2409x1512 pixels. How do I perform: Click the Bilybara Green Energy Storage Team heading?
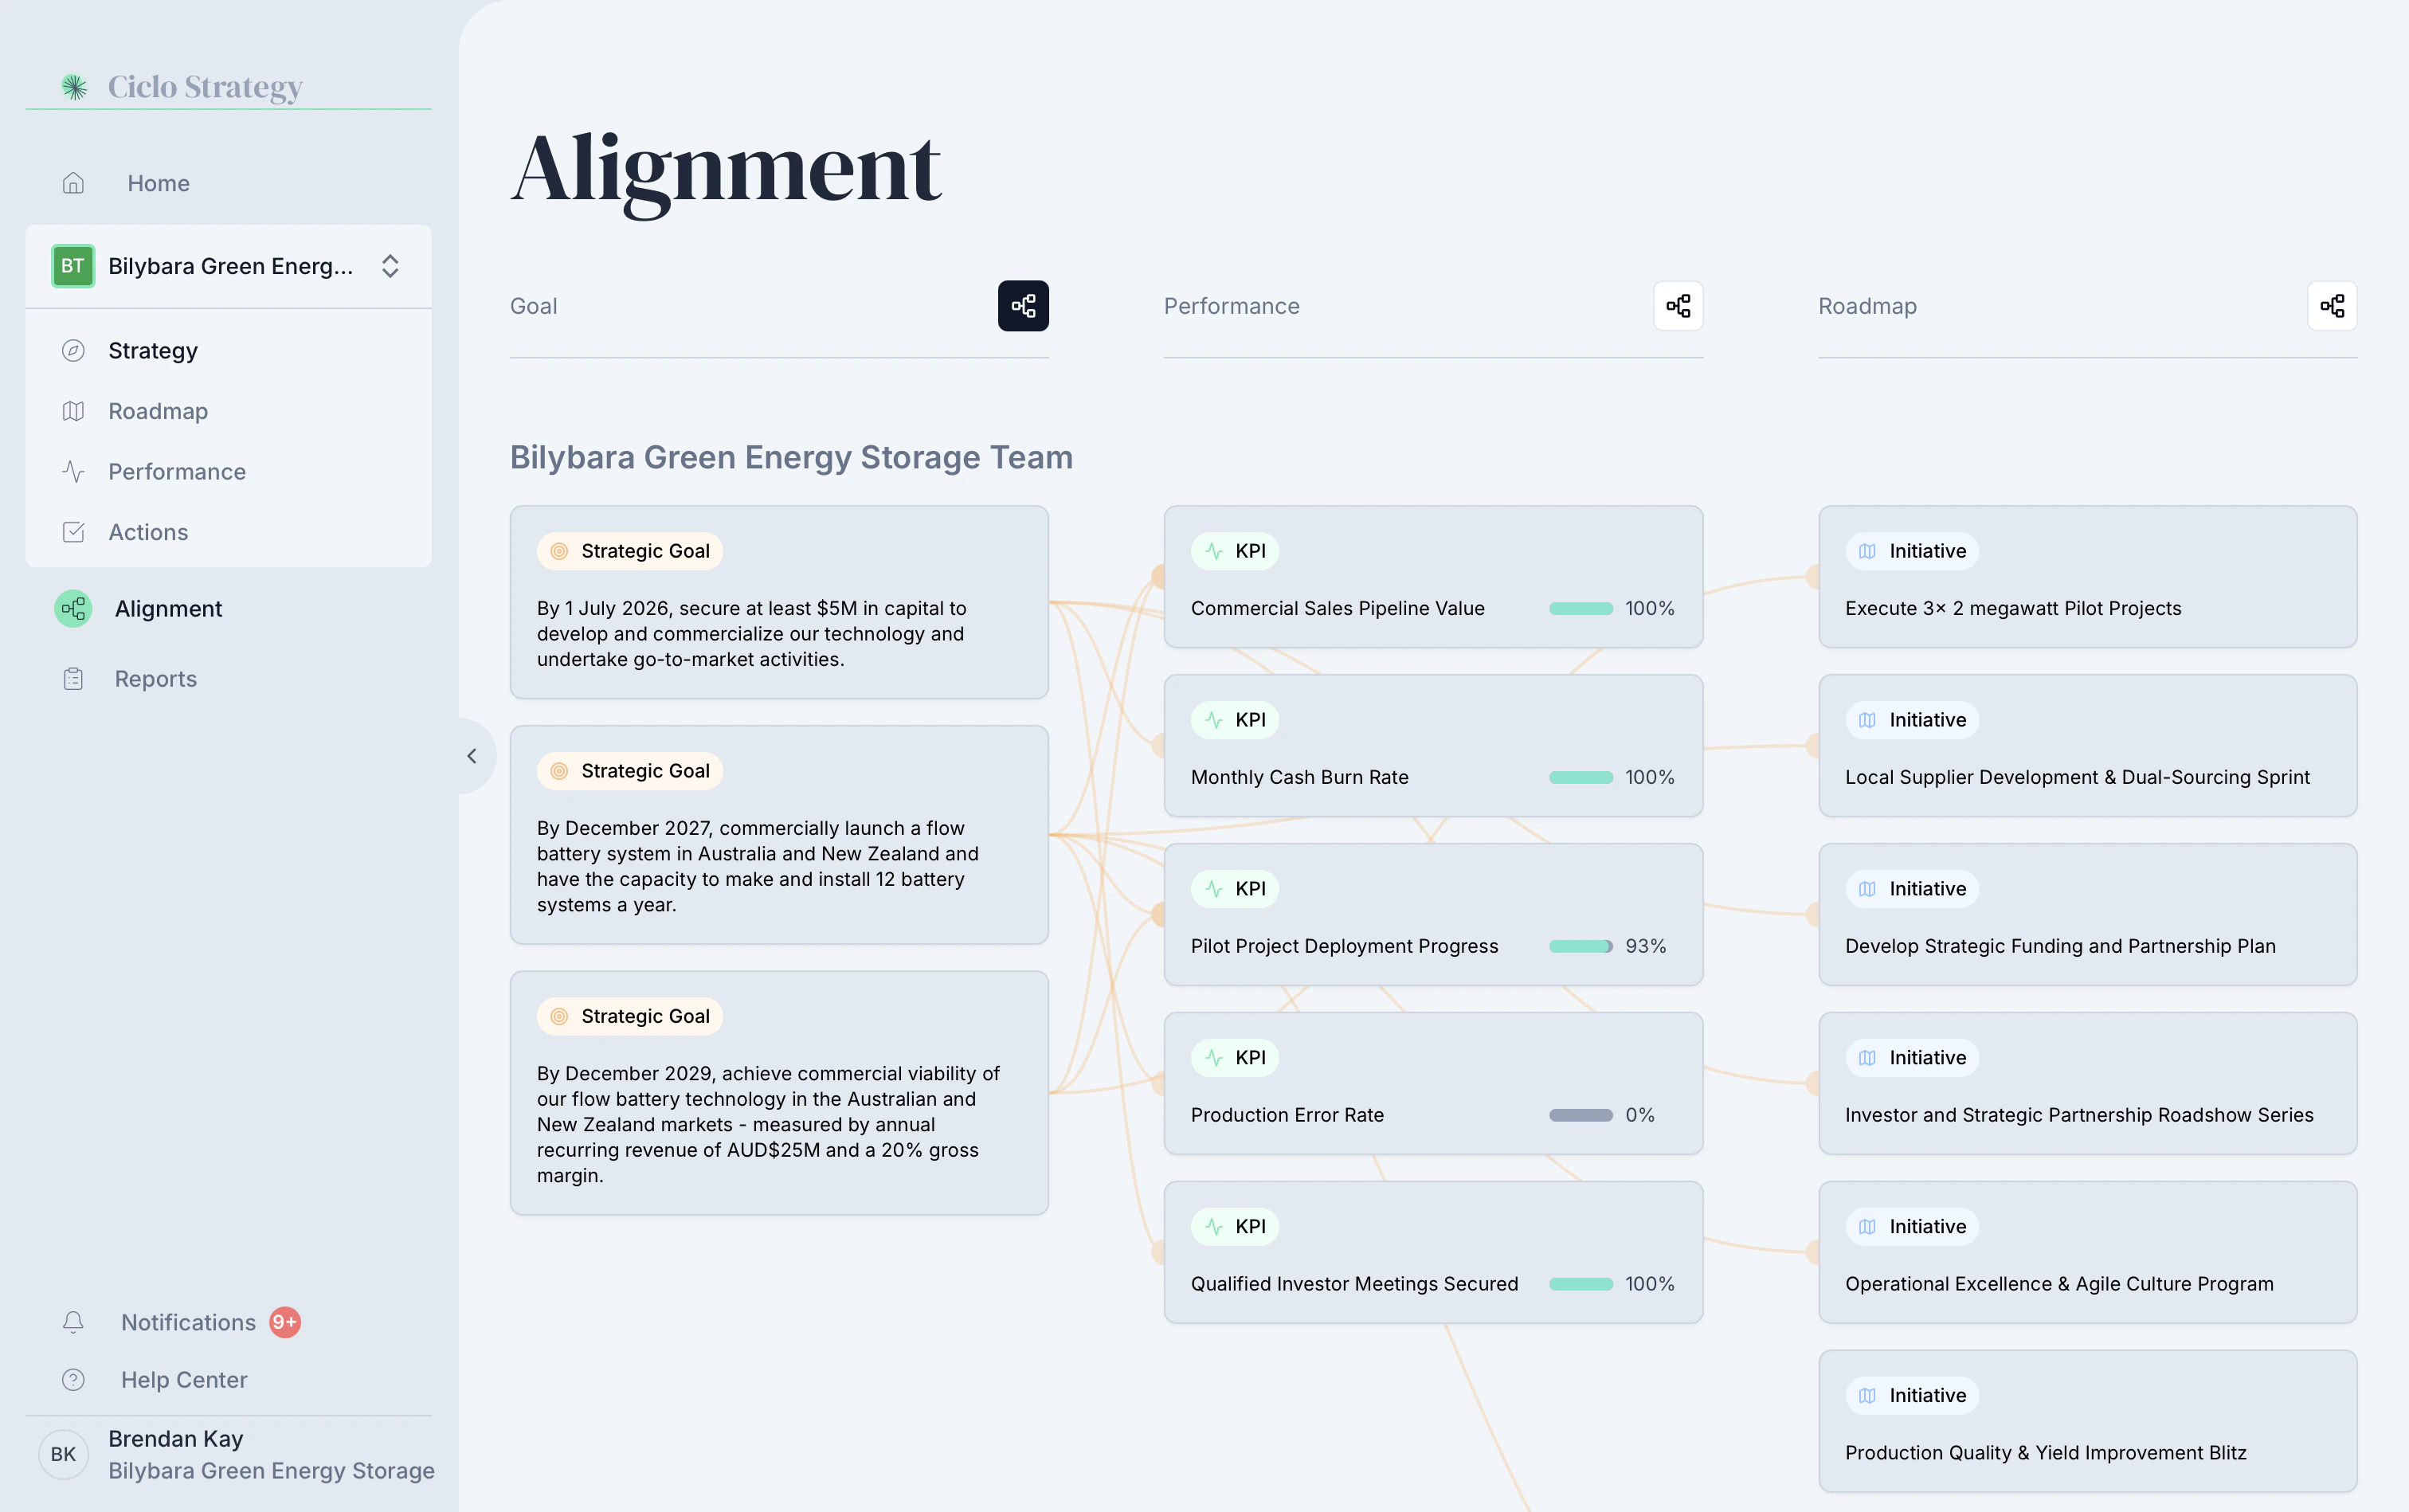[x=791, y=458]
